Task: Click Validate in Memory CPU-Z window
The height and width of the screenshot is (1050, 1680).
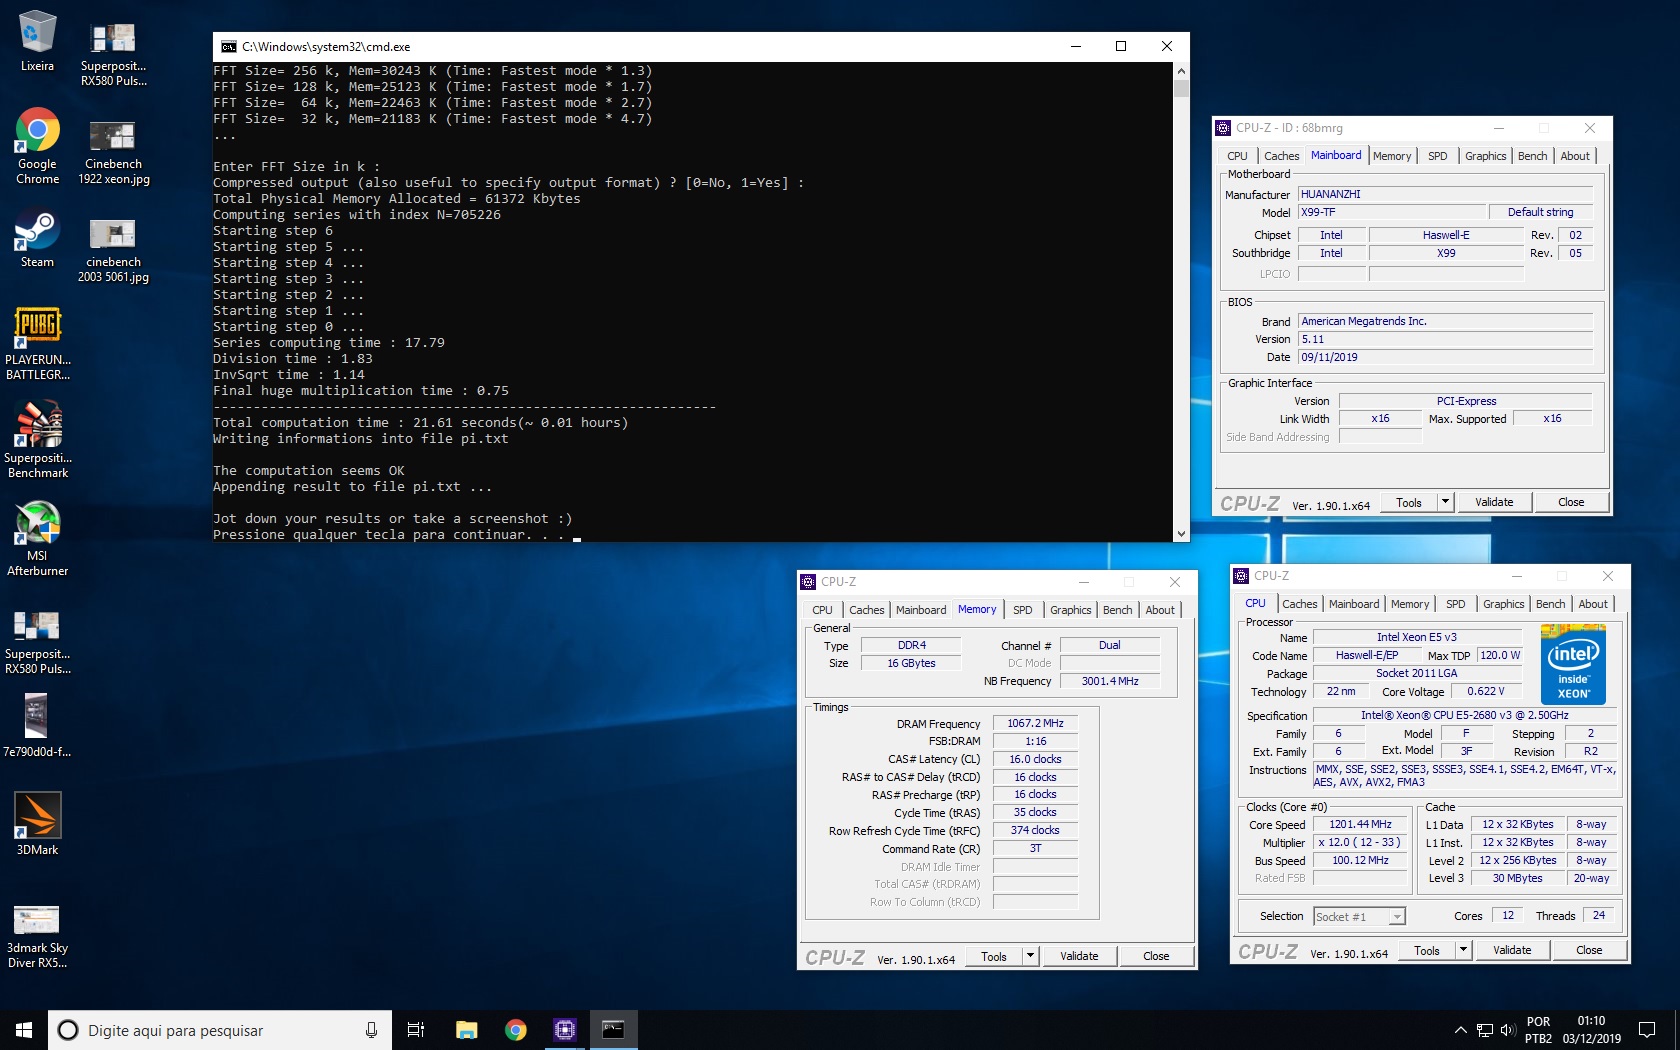Action: 1078,956
